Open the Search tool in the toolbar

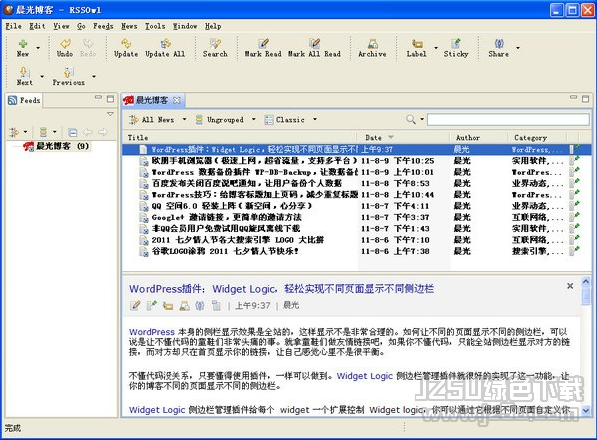(215, 48)
